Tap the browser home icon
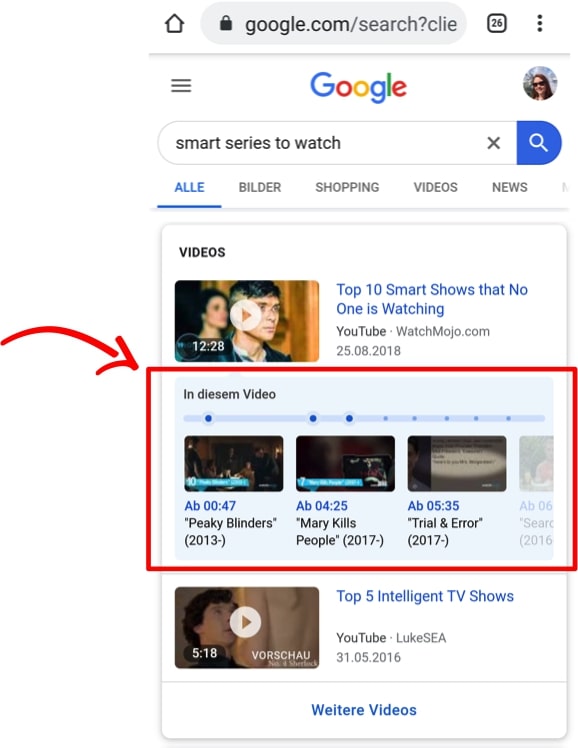This screenshot has width=578, height=748. pos(175,23)
